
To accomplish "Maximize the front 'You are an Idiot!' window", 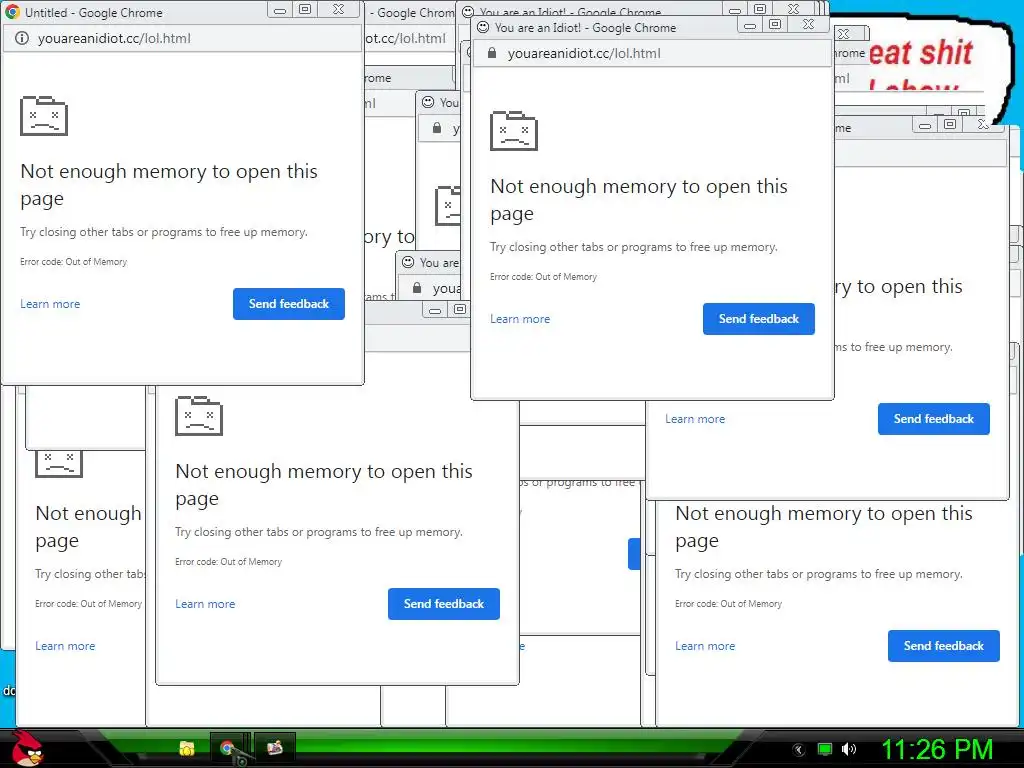I will (x=775, y=24).
